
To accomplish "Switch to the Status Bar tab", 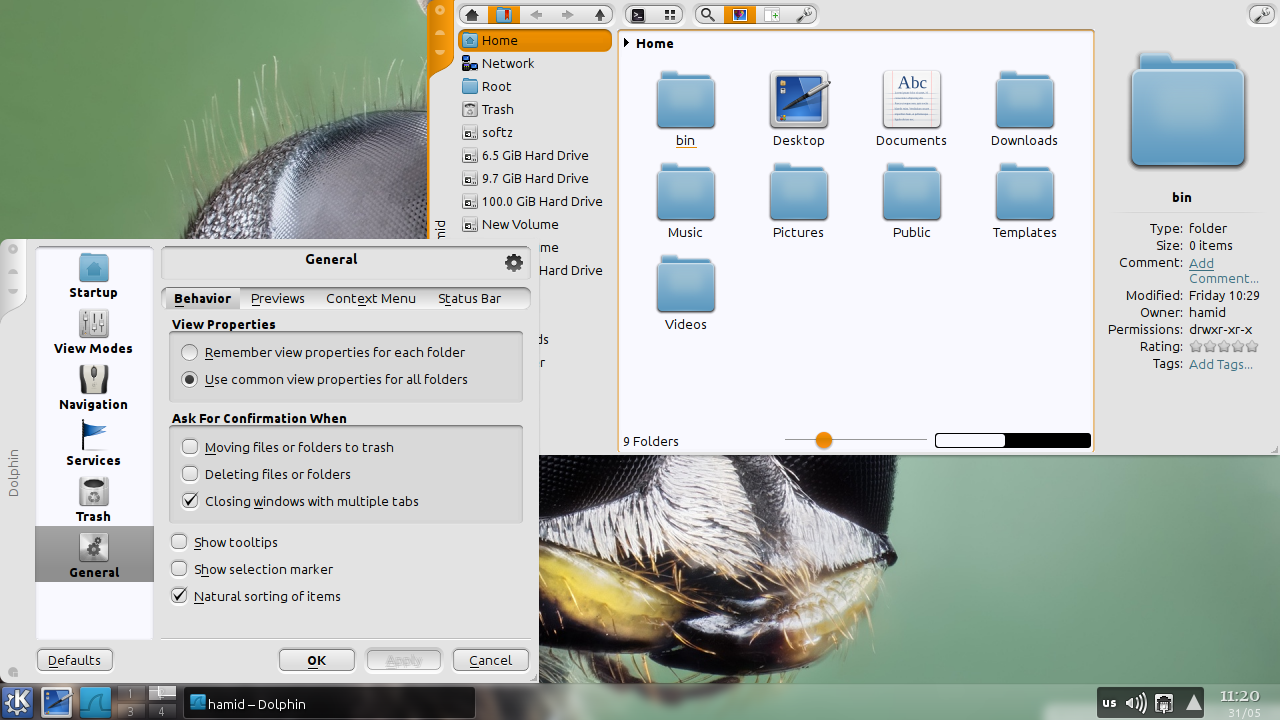I will click(x=469, y=298).
